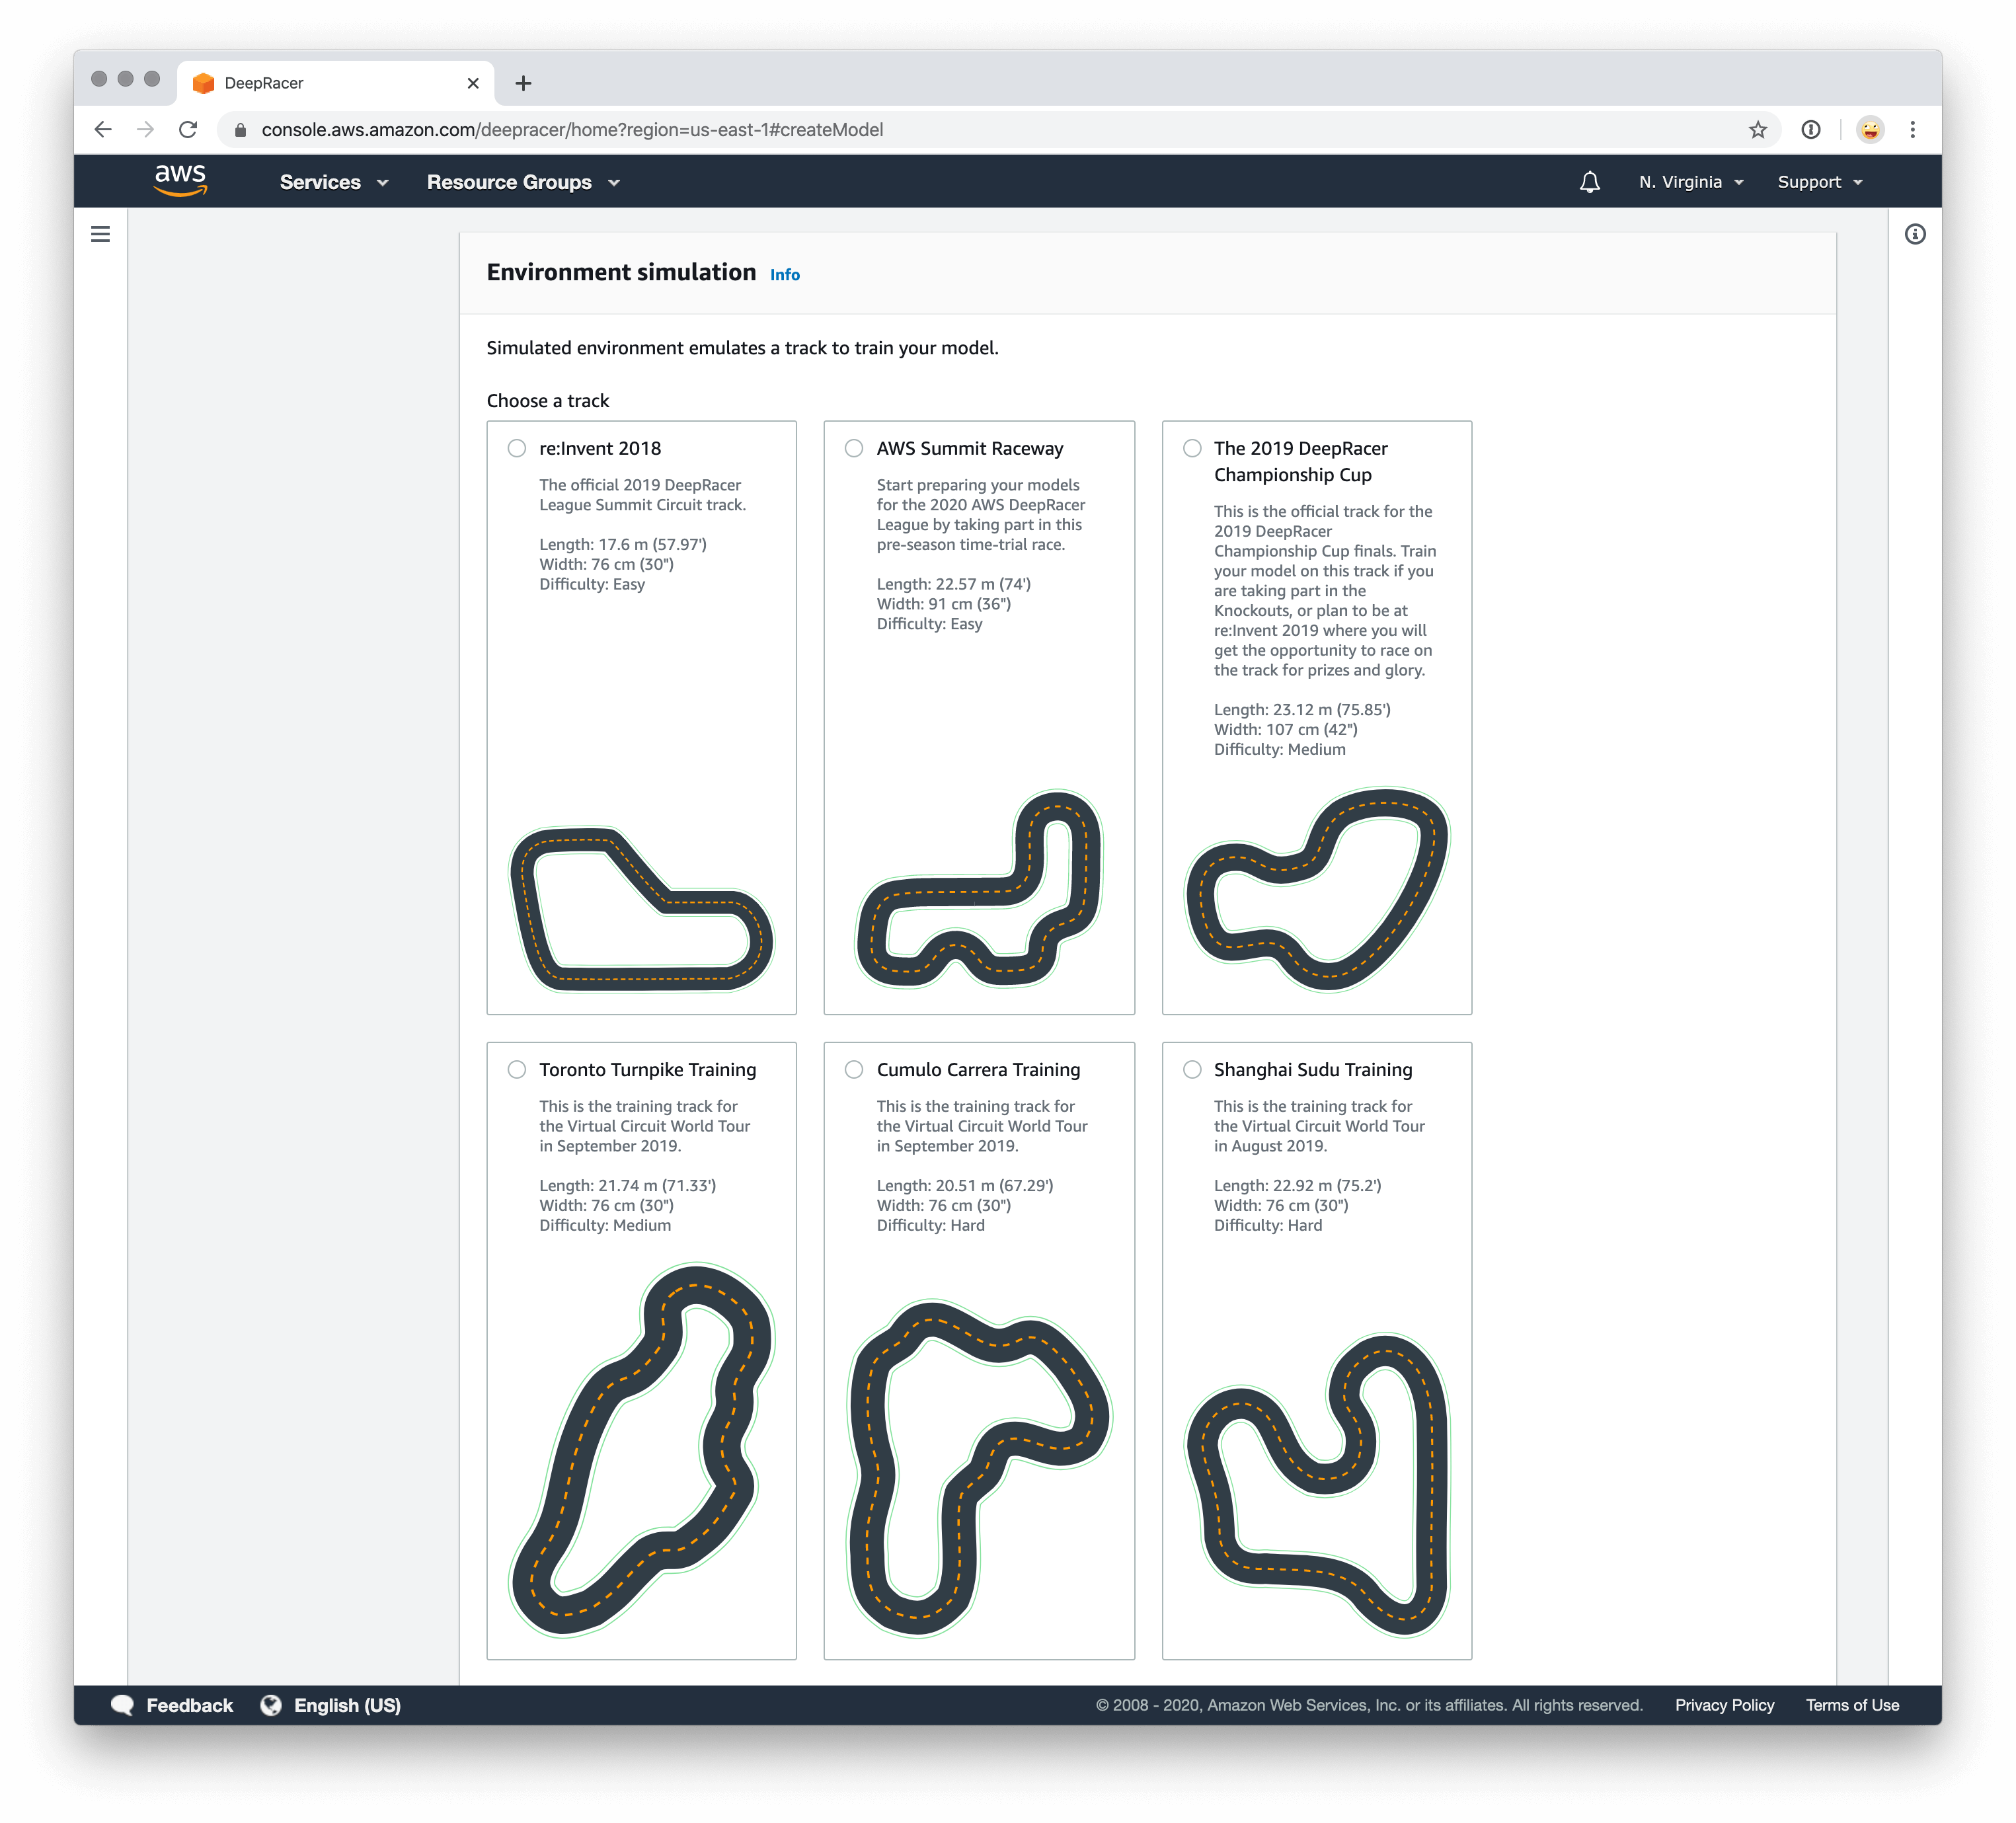This screenshot has height=1823, width=2016.
Task: Click the AWS logo in the navigation bar
Action: (181, 180)
